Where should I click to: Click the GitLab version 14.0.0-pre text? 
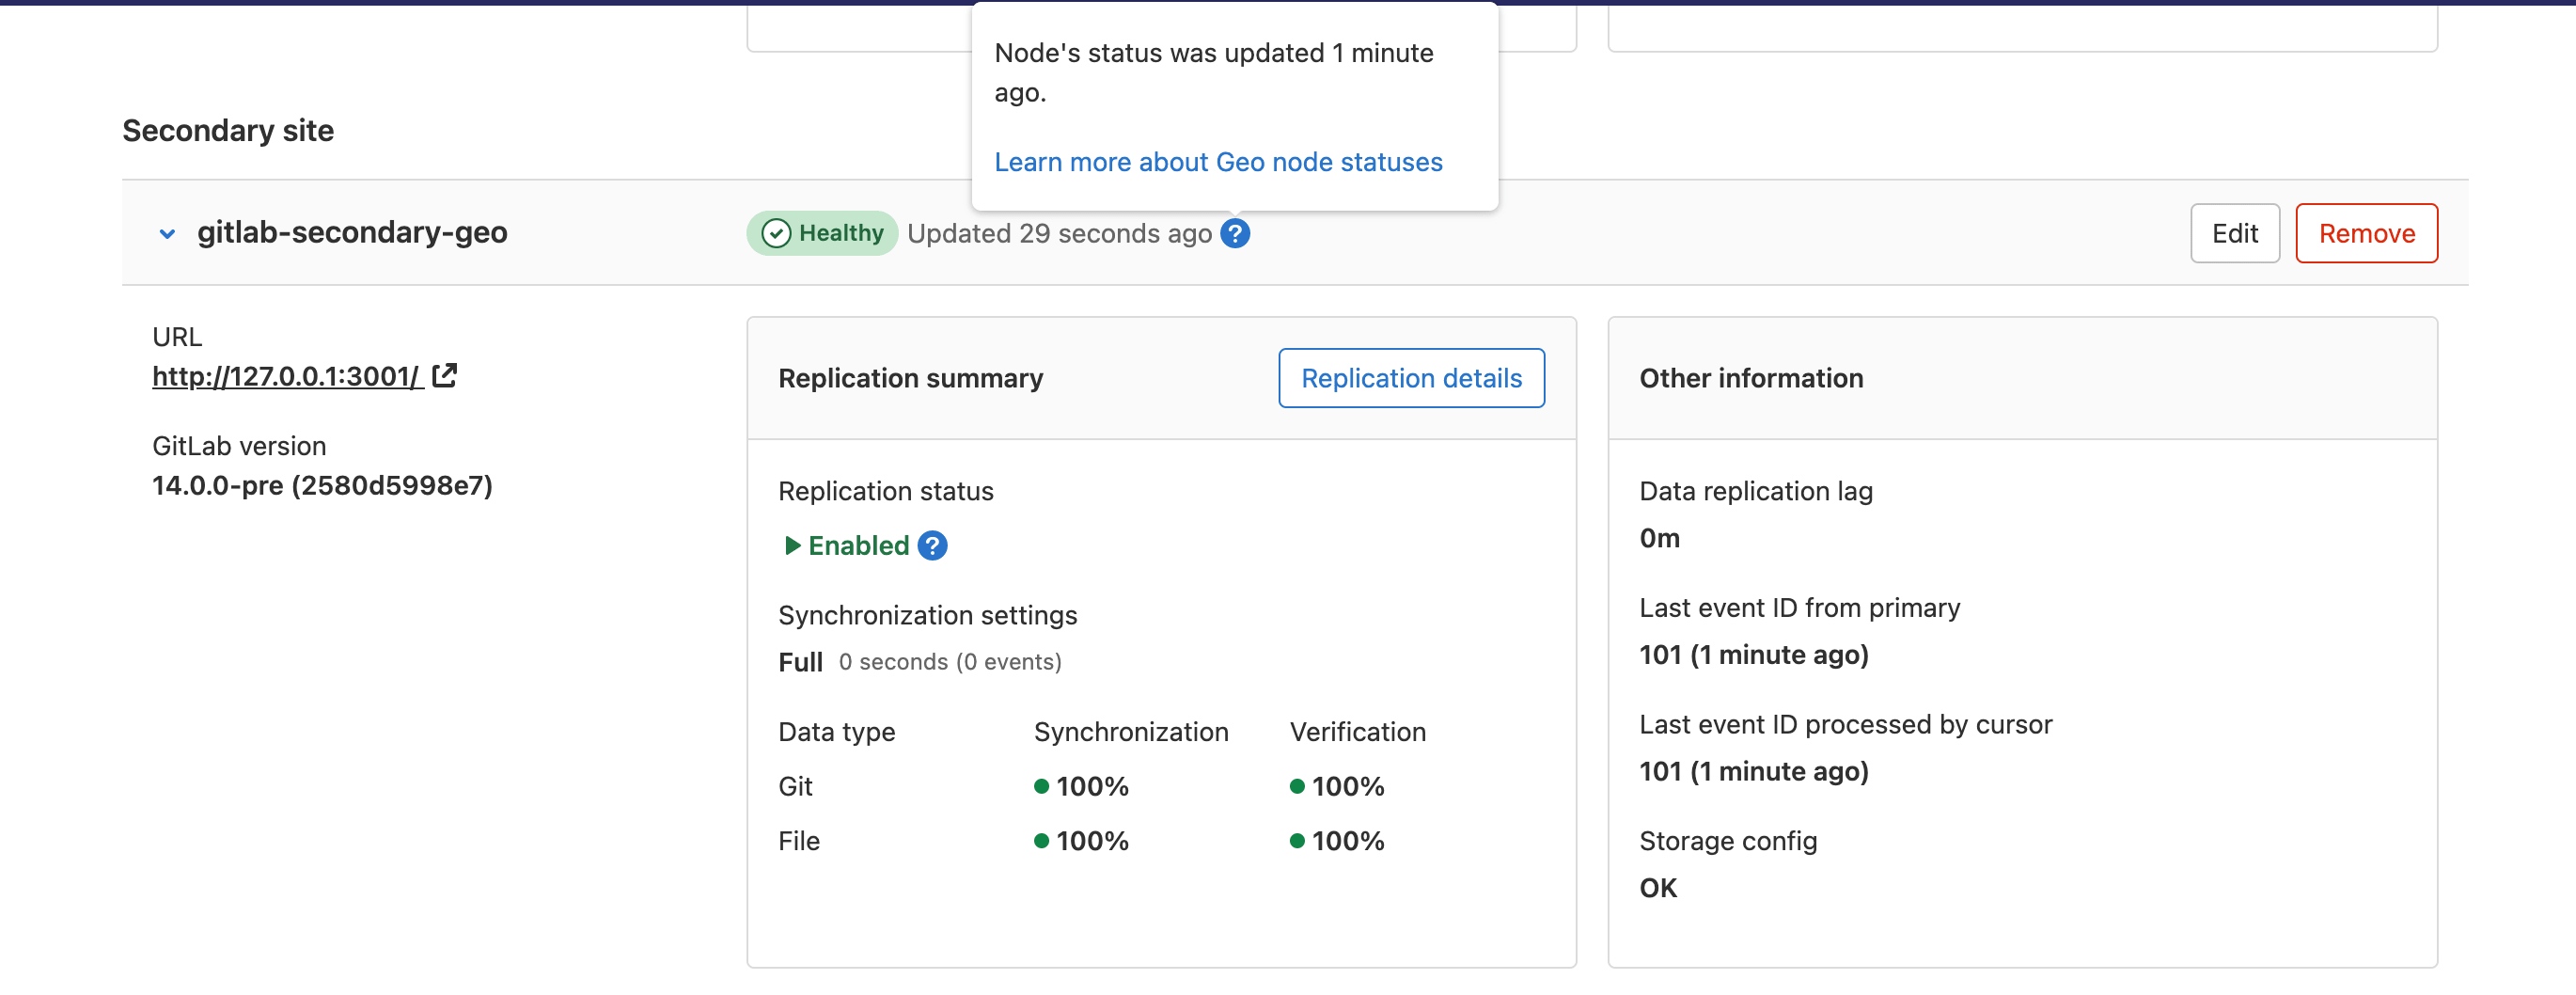tap(322, 486)
